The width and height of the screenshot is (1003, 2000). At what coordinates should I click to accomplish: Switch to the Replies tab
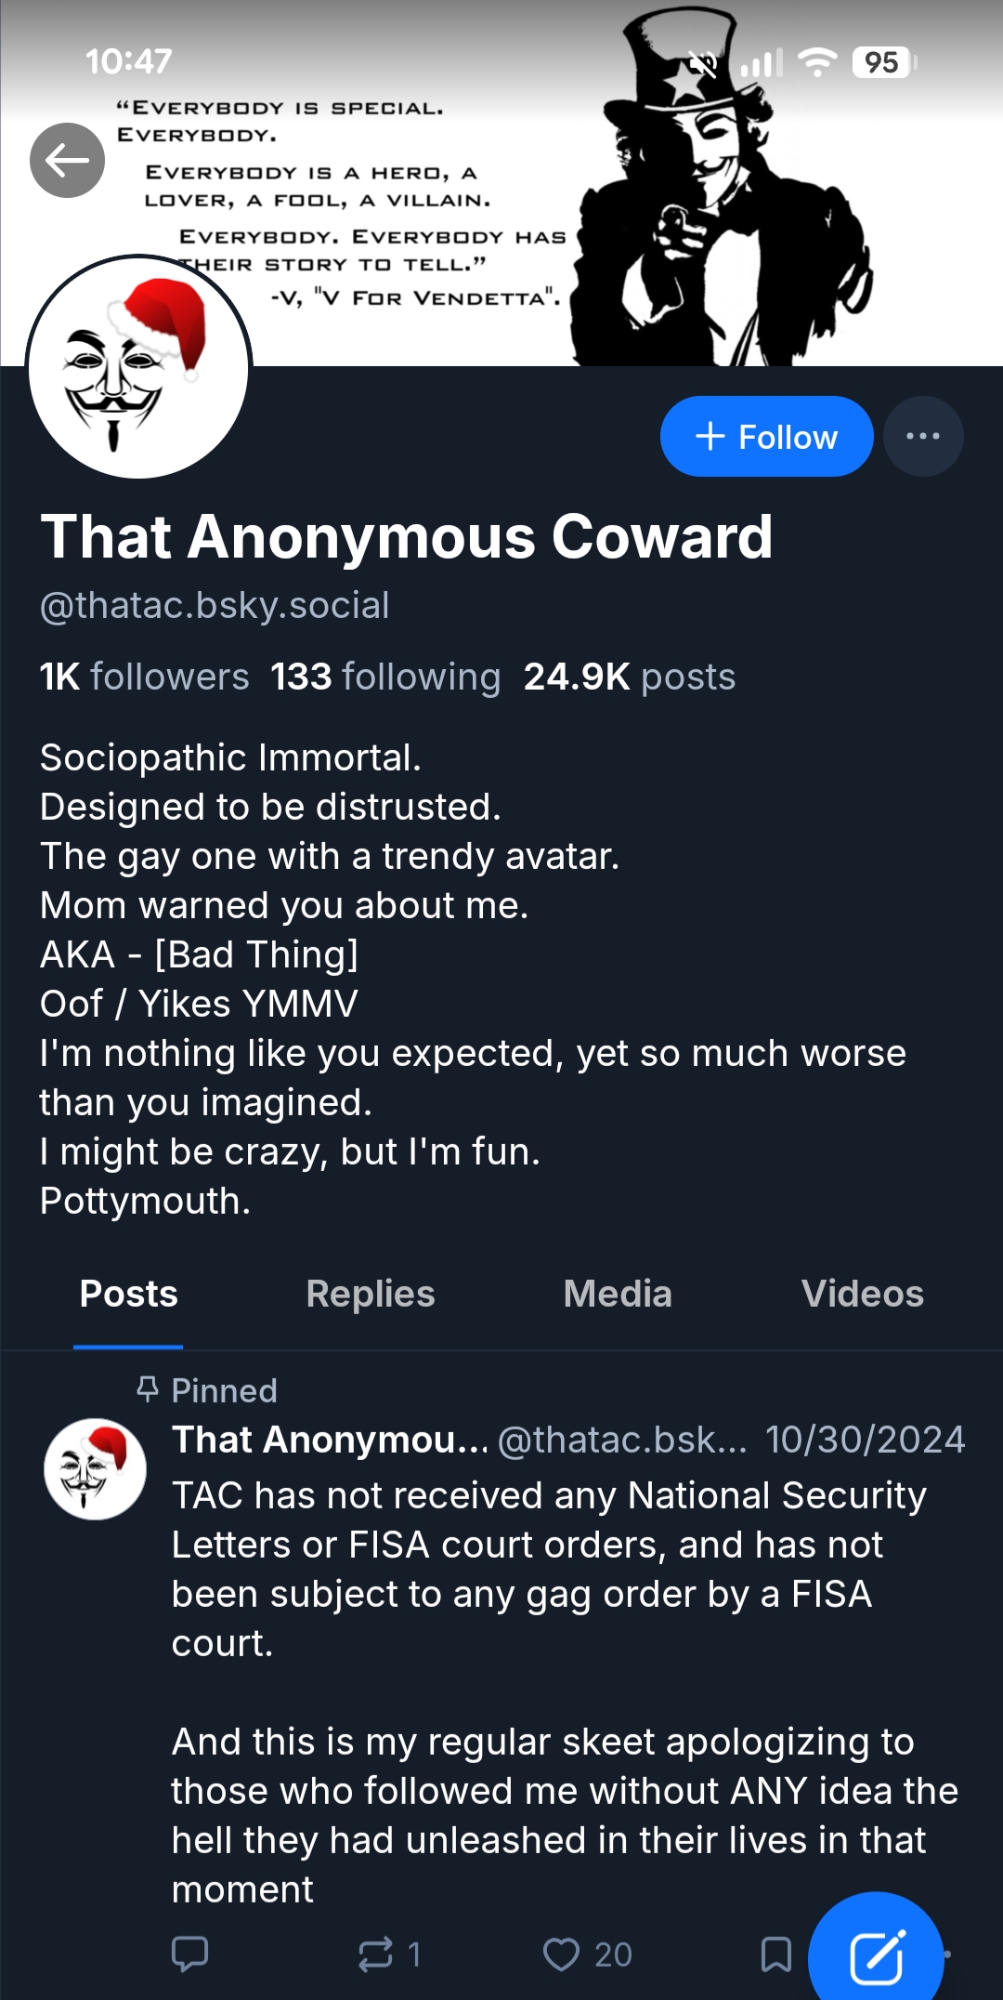(x=370, y=1294)
